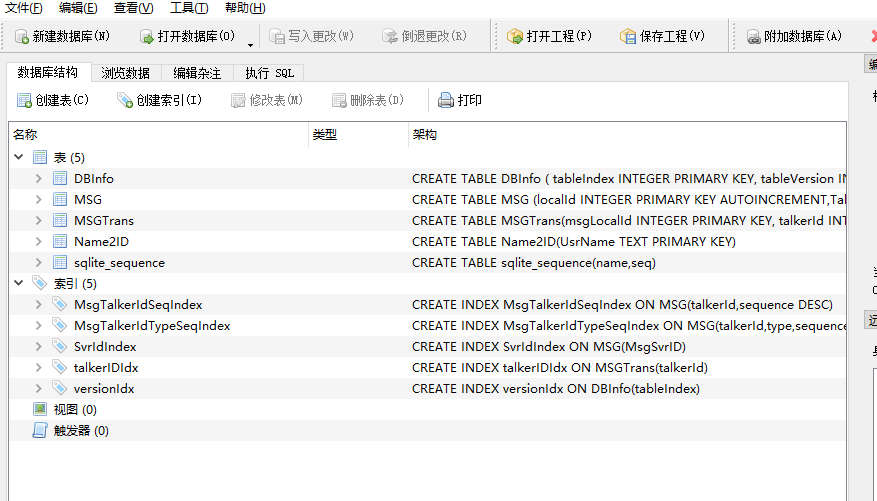Viewport: 877px width, 501px height.
Task: Expand the MSG table row
Action: pos(39,199)
